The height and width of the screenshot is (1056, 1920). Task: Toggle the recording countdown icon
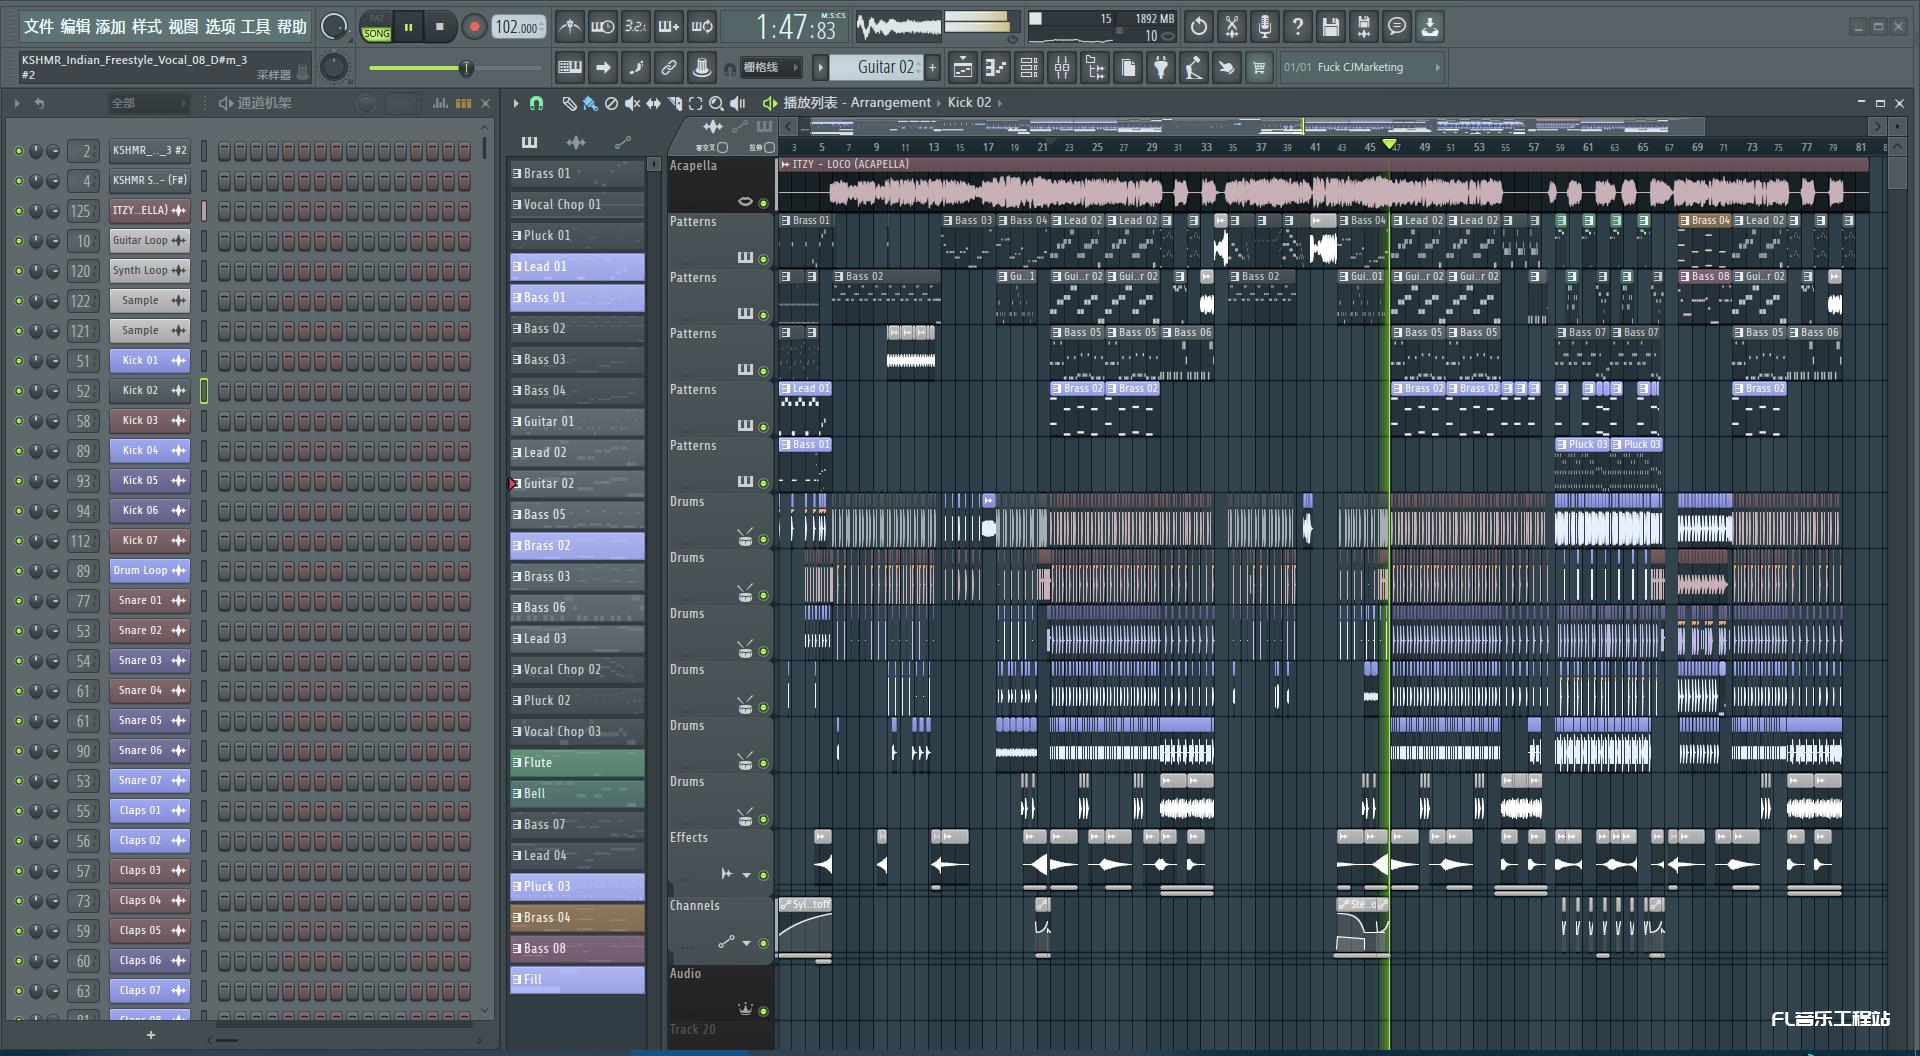[x=635, y=27]
